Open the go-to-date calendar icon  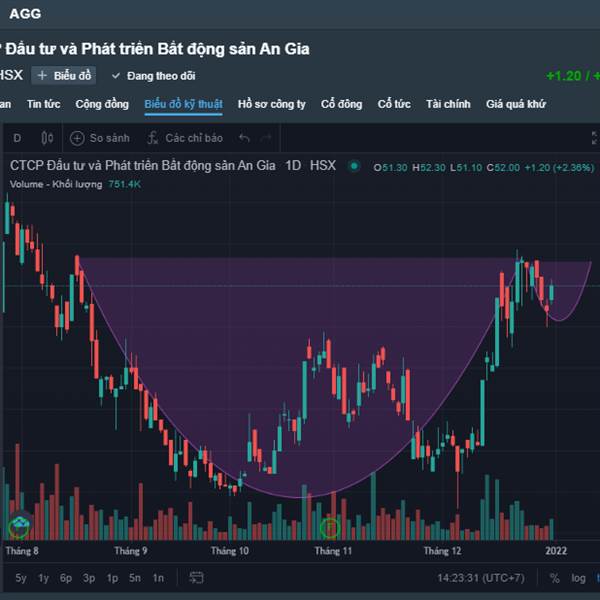click(196, 577)
